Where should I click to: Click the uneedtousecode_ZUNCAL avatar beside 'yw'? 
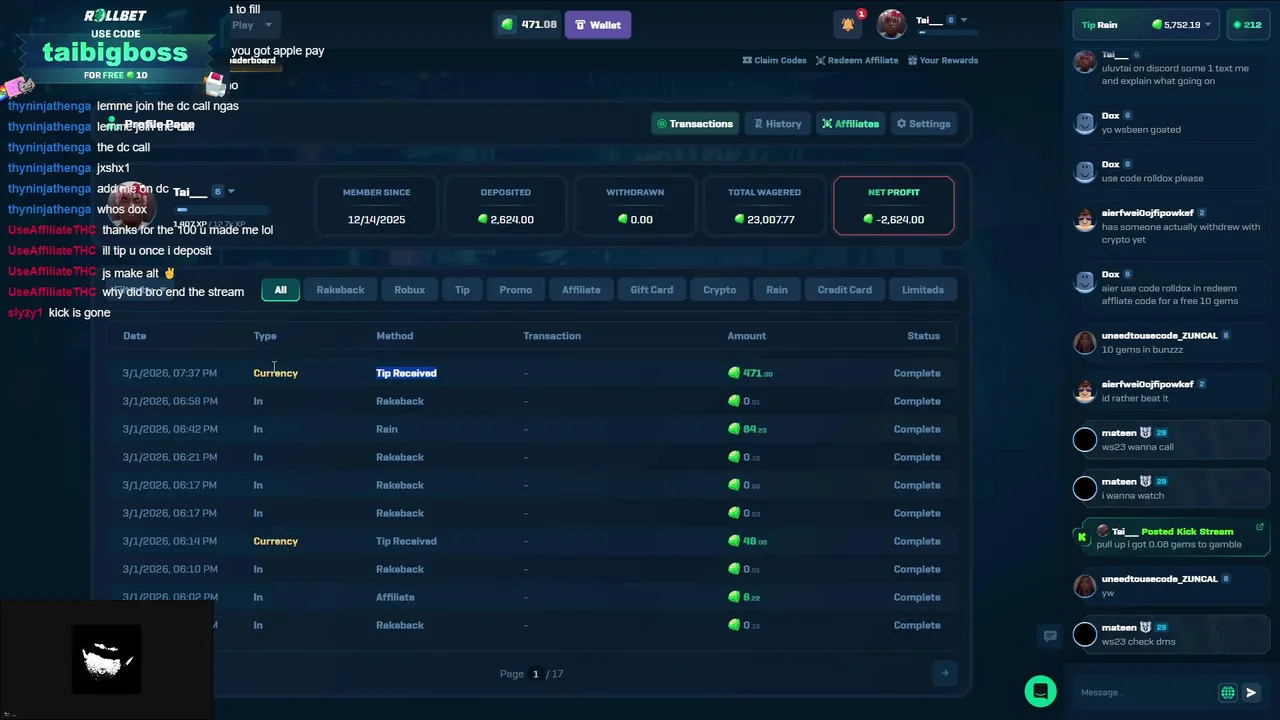(1085, 586)
